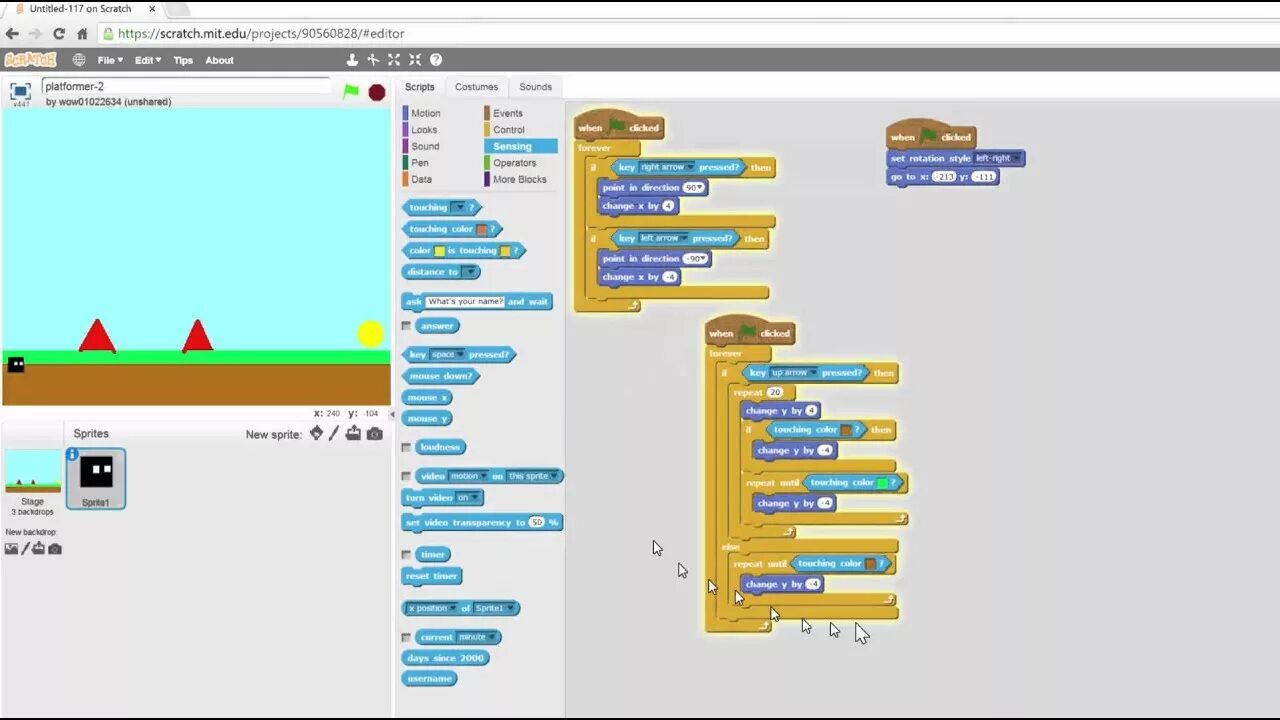Open the touching block dropdown in the palette
Screen dimensions: 1280x720
point(458,207)
